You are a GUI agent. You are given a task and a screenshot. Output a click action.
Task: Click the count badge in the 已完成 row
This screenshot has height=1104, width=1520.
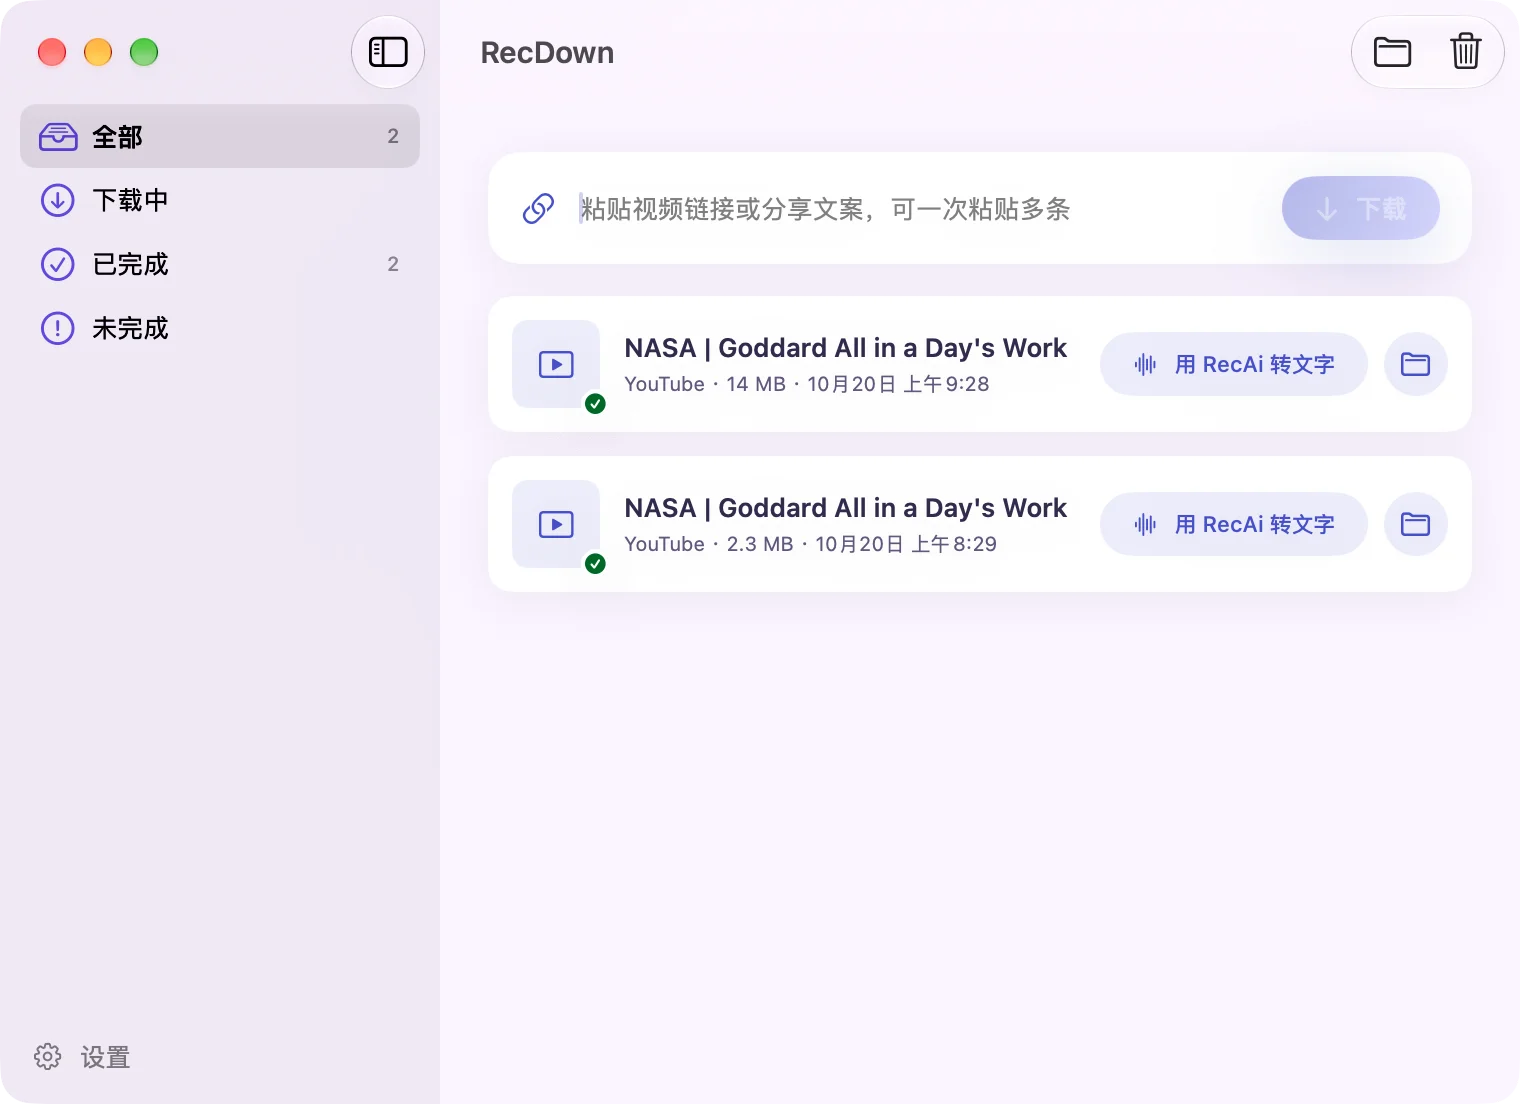[x=393, y=264]
